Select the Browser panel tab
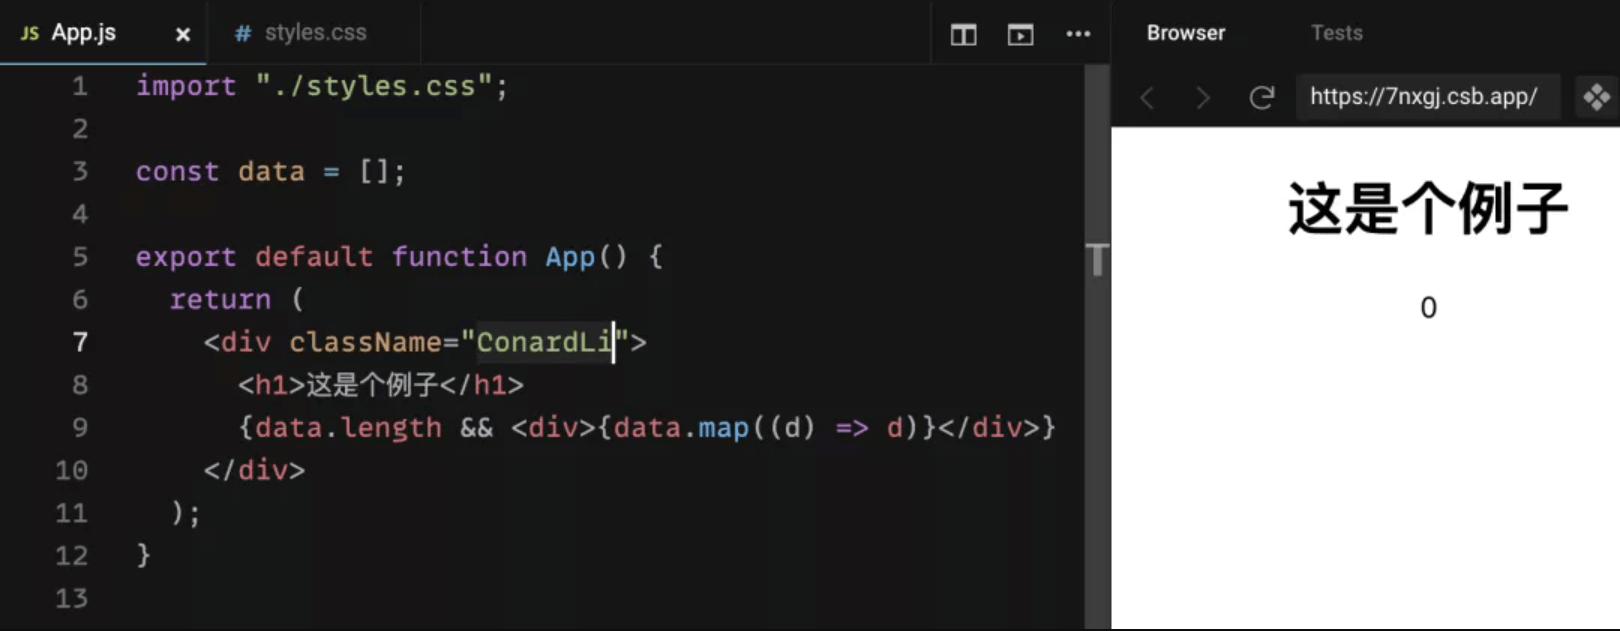 (1185, 33)
